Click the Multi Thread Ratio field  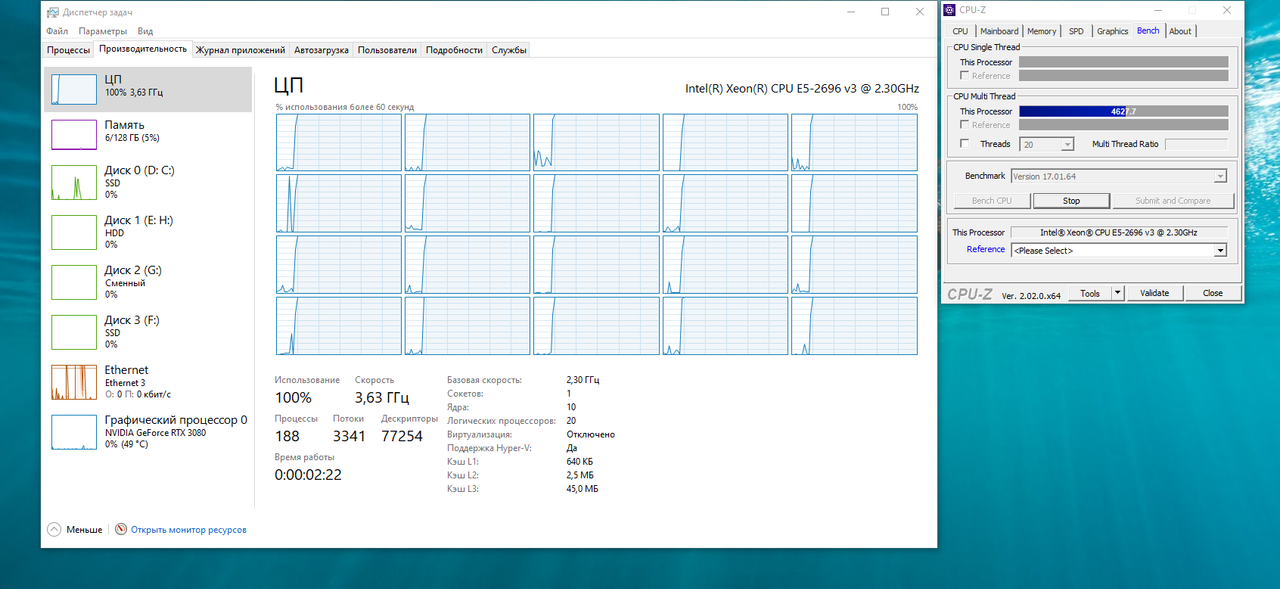(x=1196, y=144)
